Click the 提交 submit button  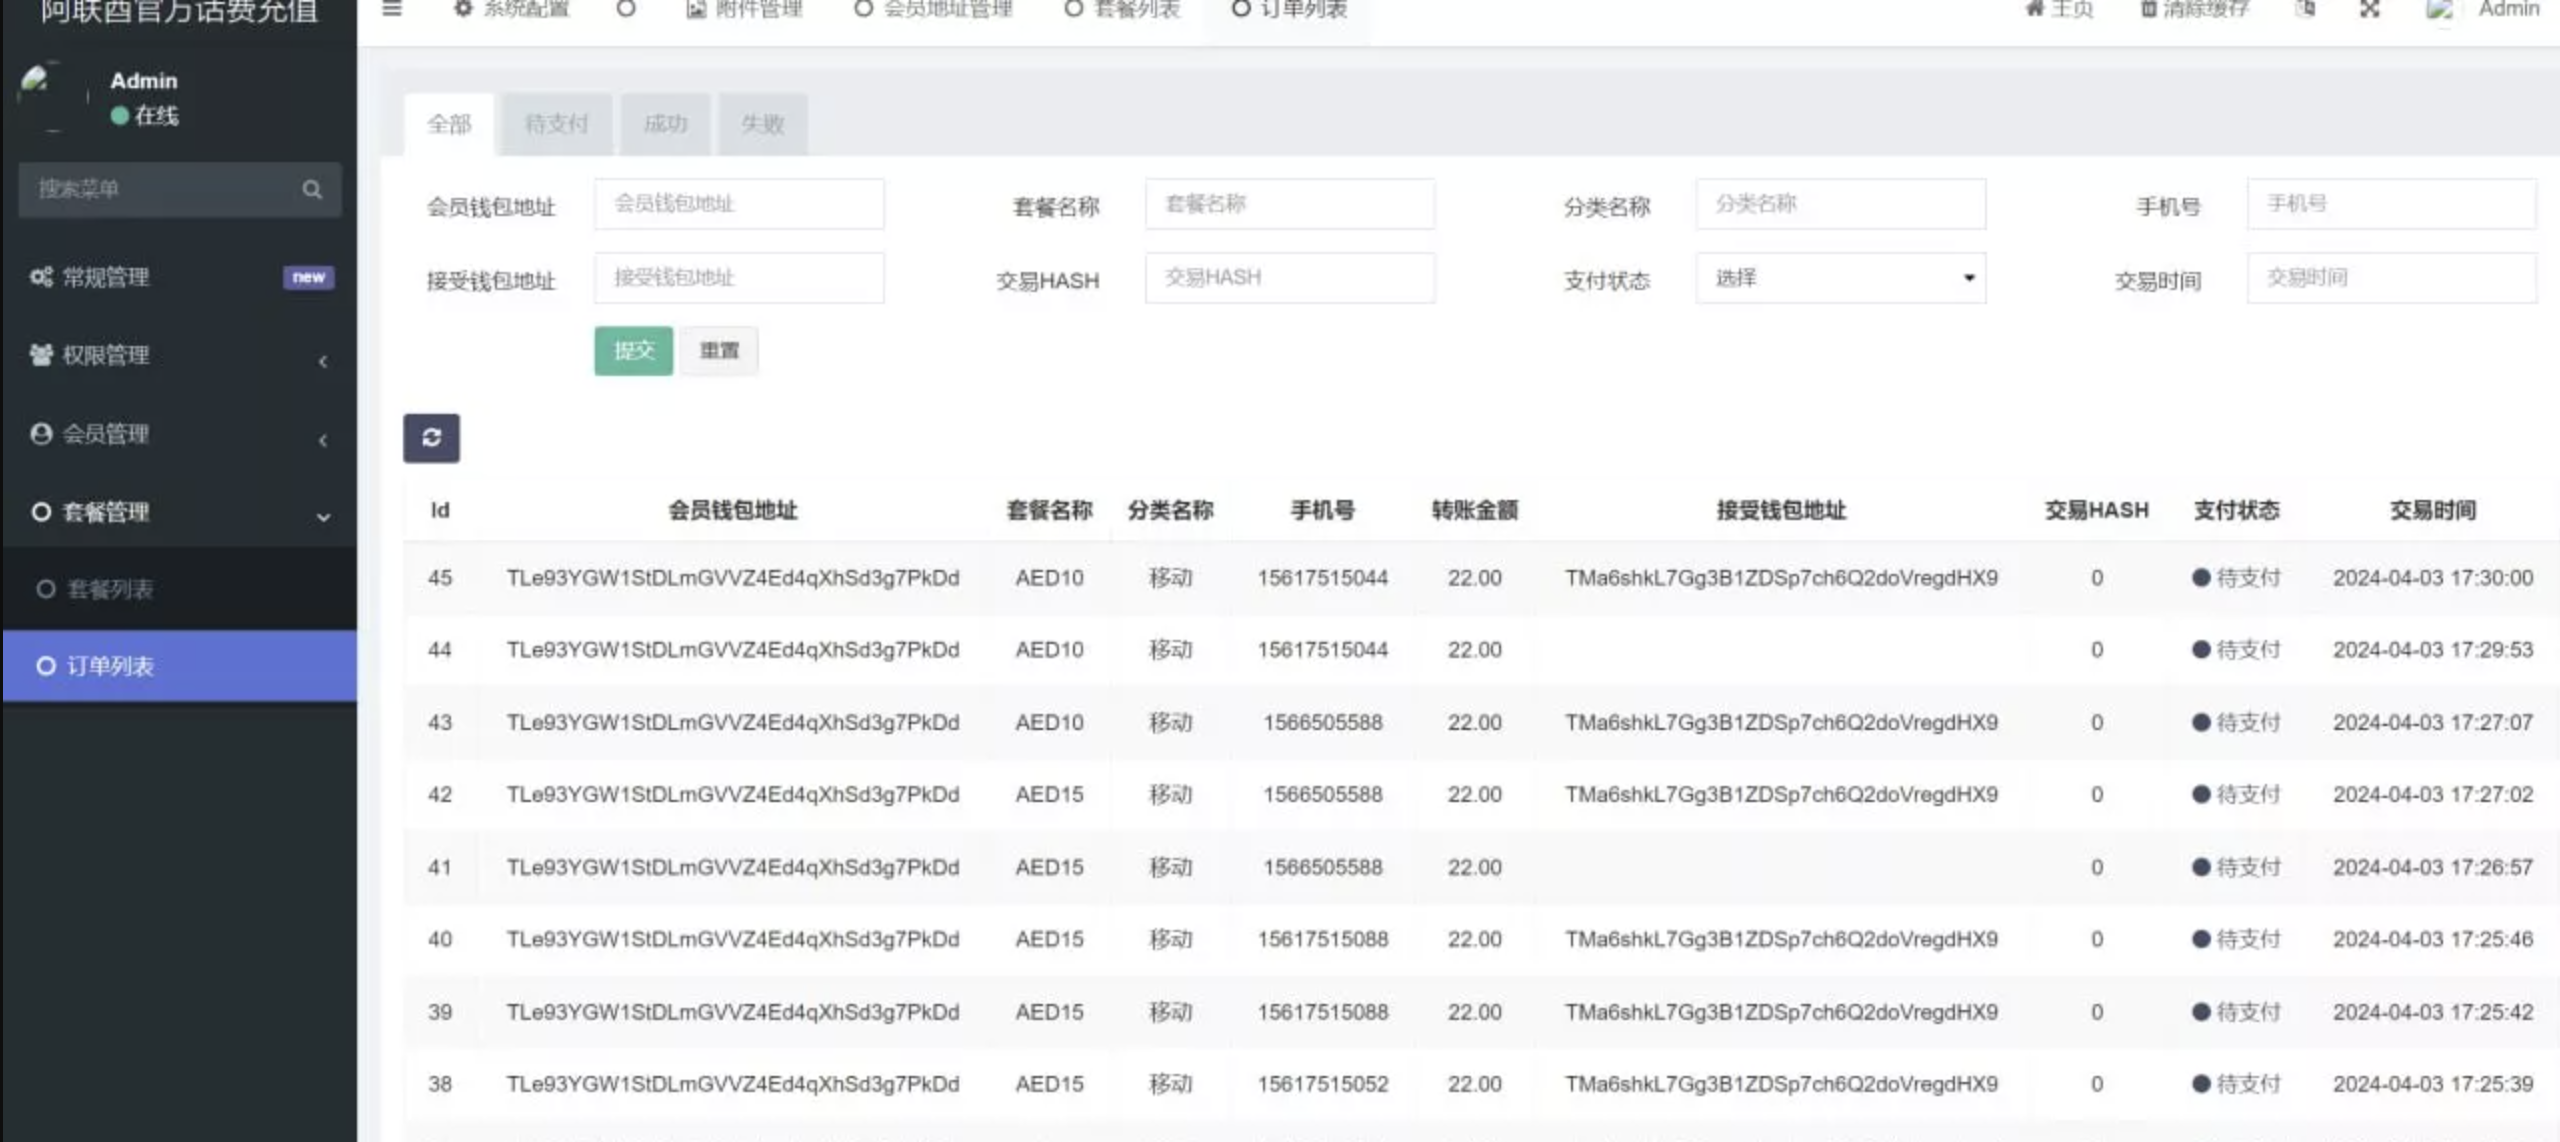coord(633,350)
